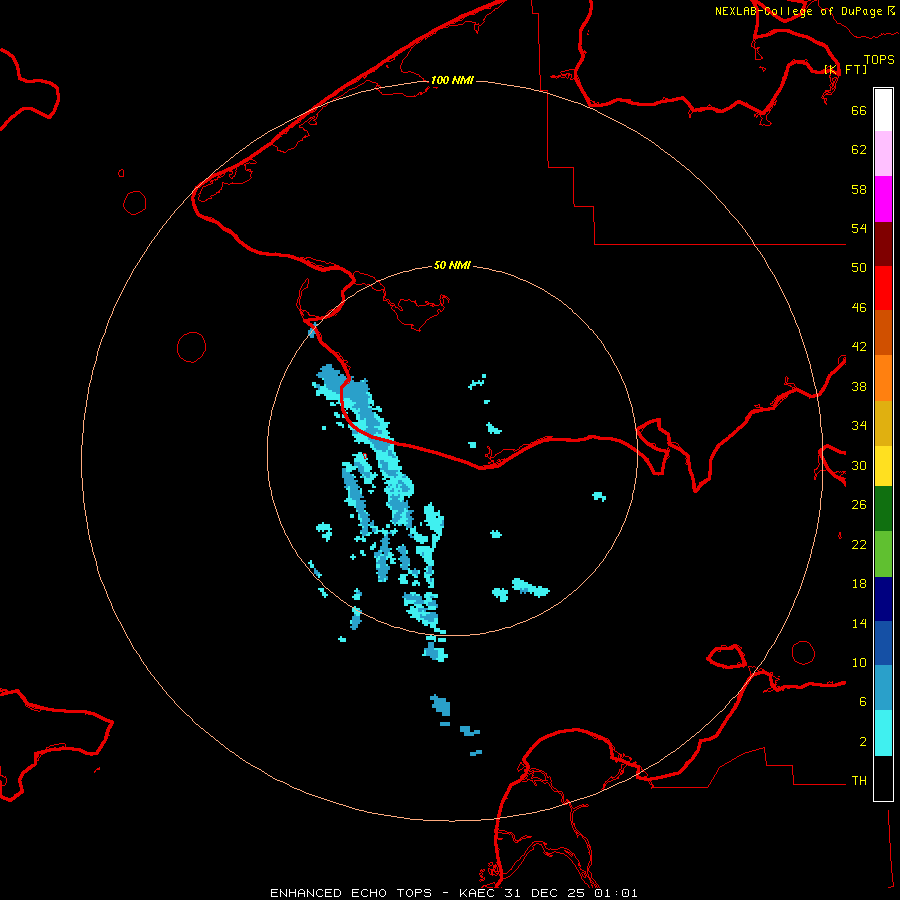Click the 50 NMI range ring label
Screen dimensions: 900x900
click(452, 265)
